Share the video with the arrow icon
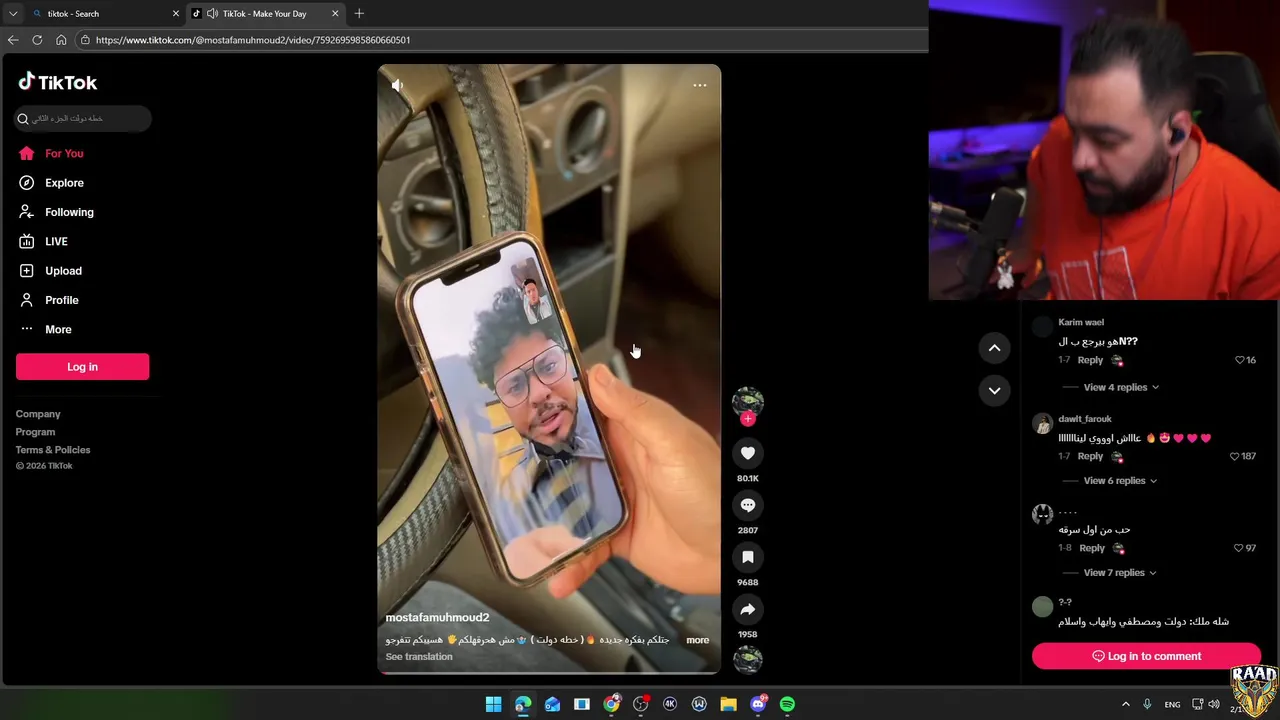 (x=748, y=609)
